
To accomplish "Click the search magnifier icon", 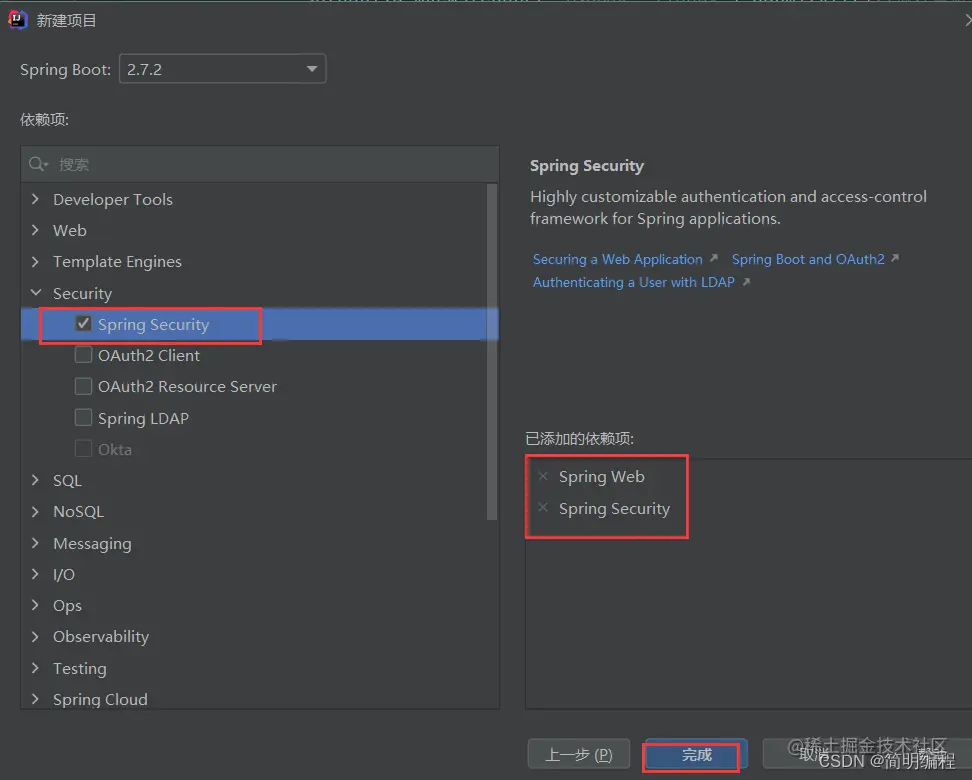I will (37, 164).
